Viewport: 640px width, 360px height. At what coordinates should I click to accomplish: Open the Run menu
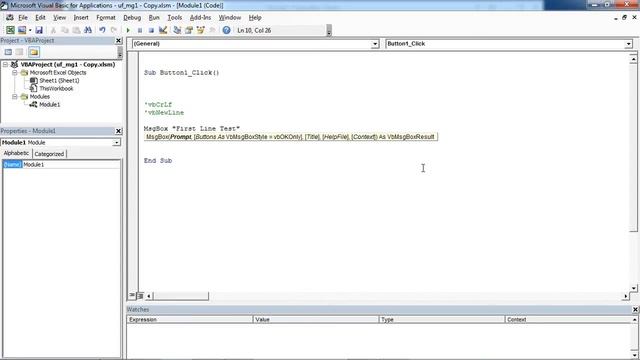point(154,18)
